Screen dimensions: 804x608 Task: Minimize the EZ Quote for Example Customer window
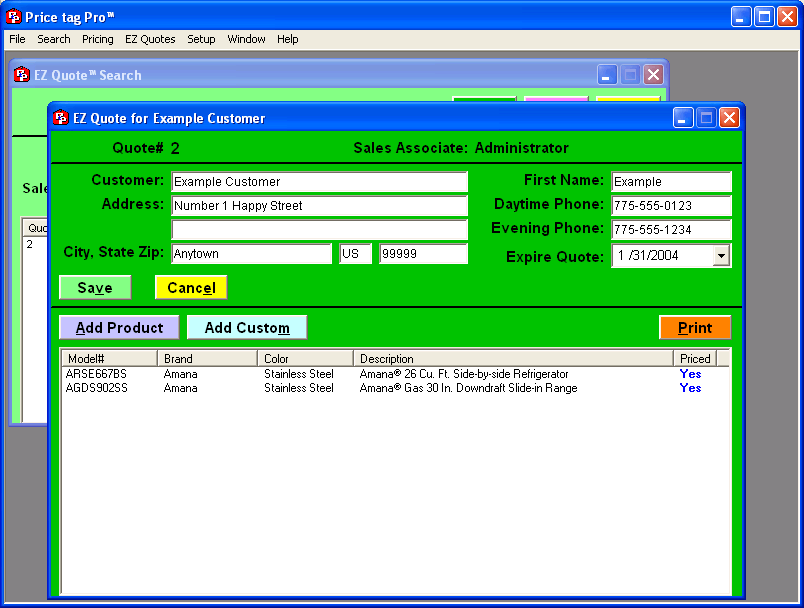coord(682,118)
